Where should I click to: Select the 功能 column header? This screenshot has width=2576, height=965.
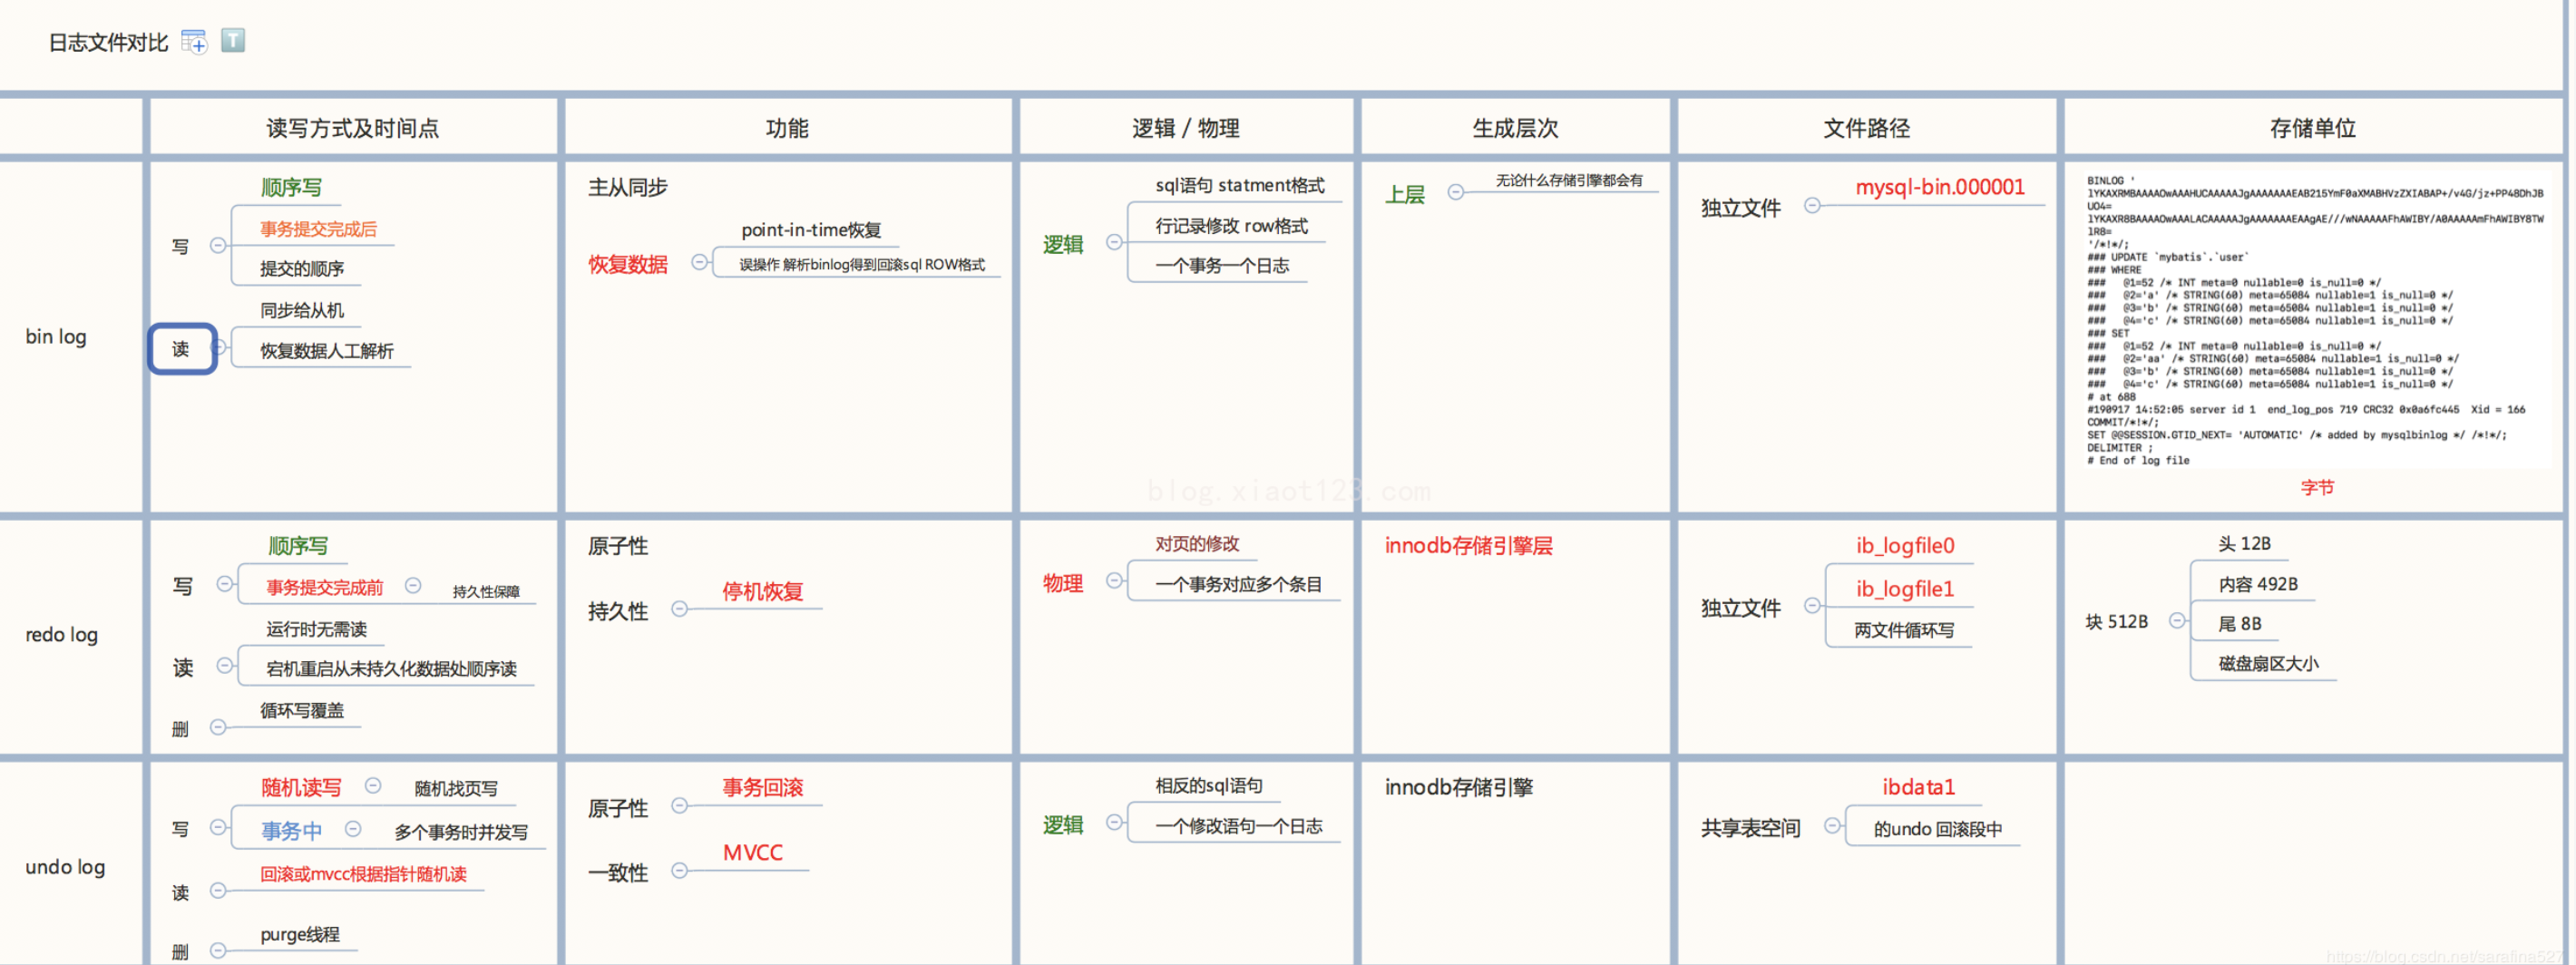click(x=787, y=128)
